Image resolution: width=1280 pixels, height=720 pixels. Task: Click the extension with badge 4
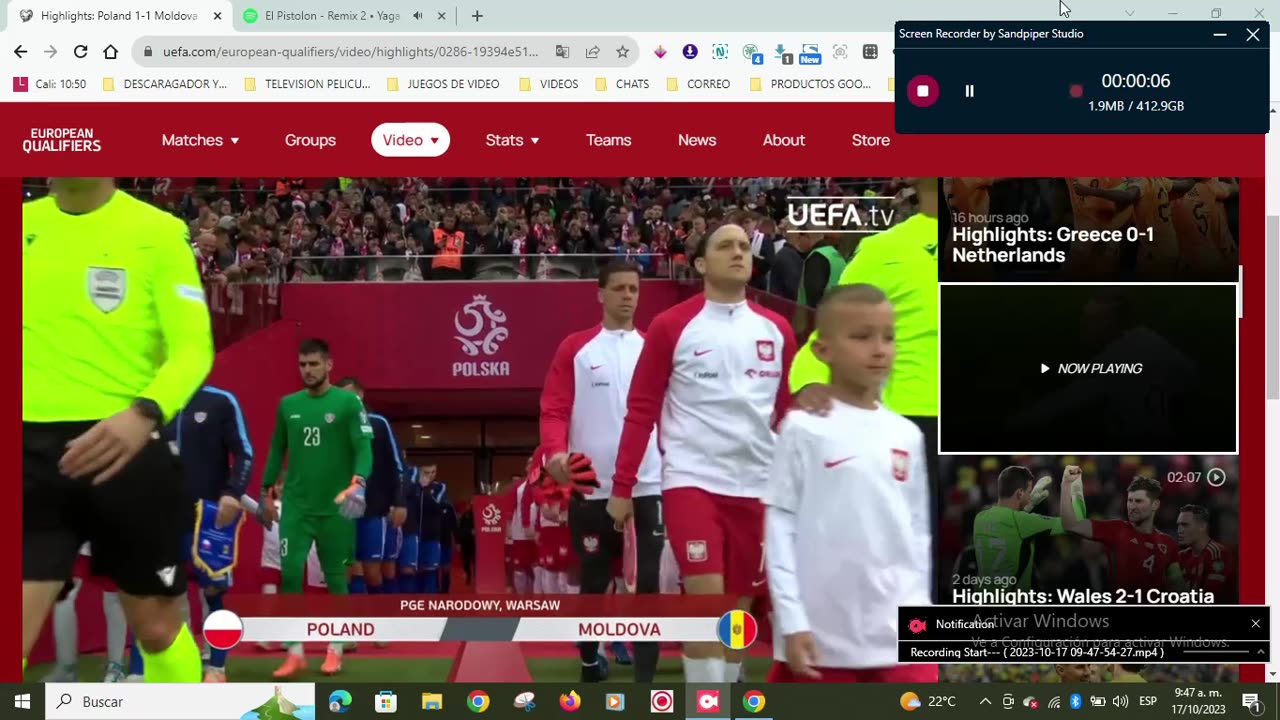click(752, 53)
